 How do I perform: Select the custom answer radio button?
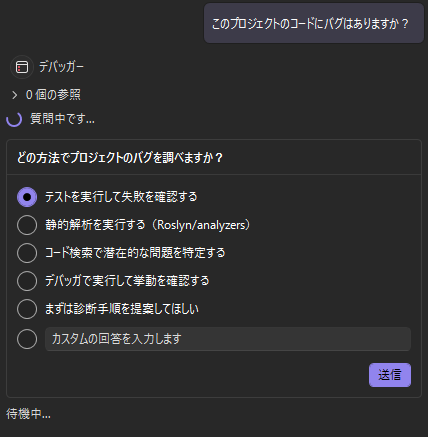pyautogui.click(x=27, y=339)
